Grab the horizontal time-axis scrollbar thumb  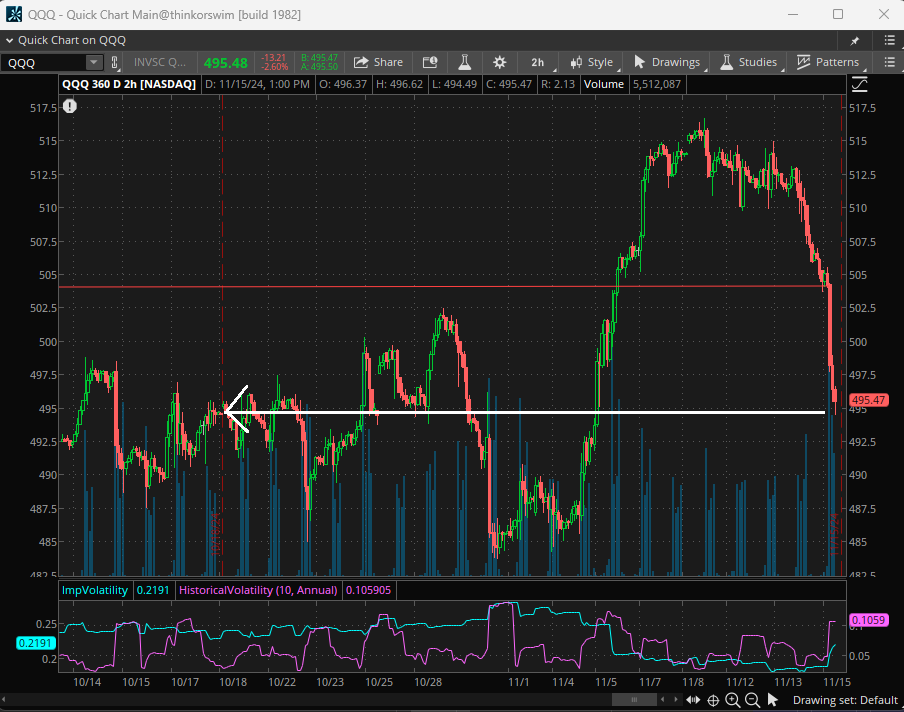pos(634,700)
